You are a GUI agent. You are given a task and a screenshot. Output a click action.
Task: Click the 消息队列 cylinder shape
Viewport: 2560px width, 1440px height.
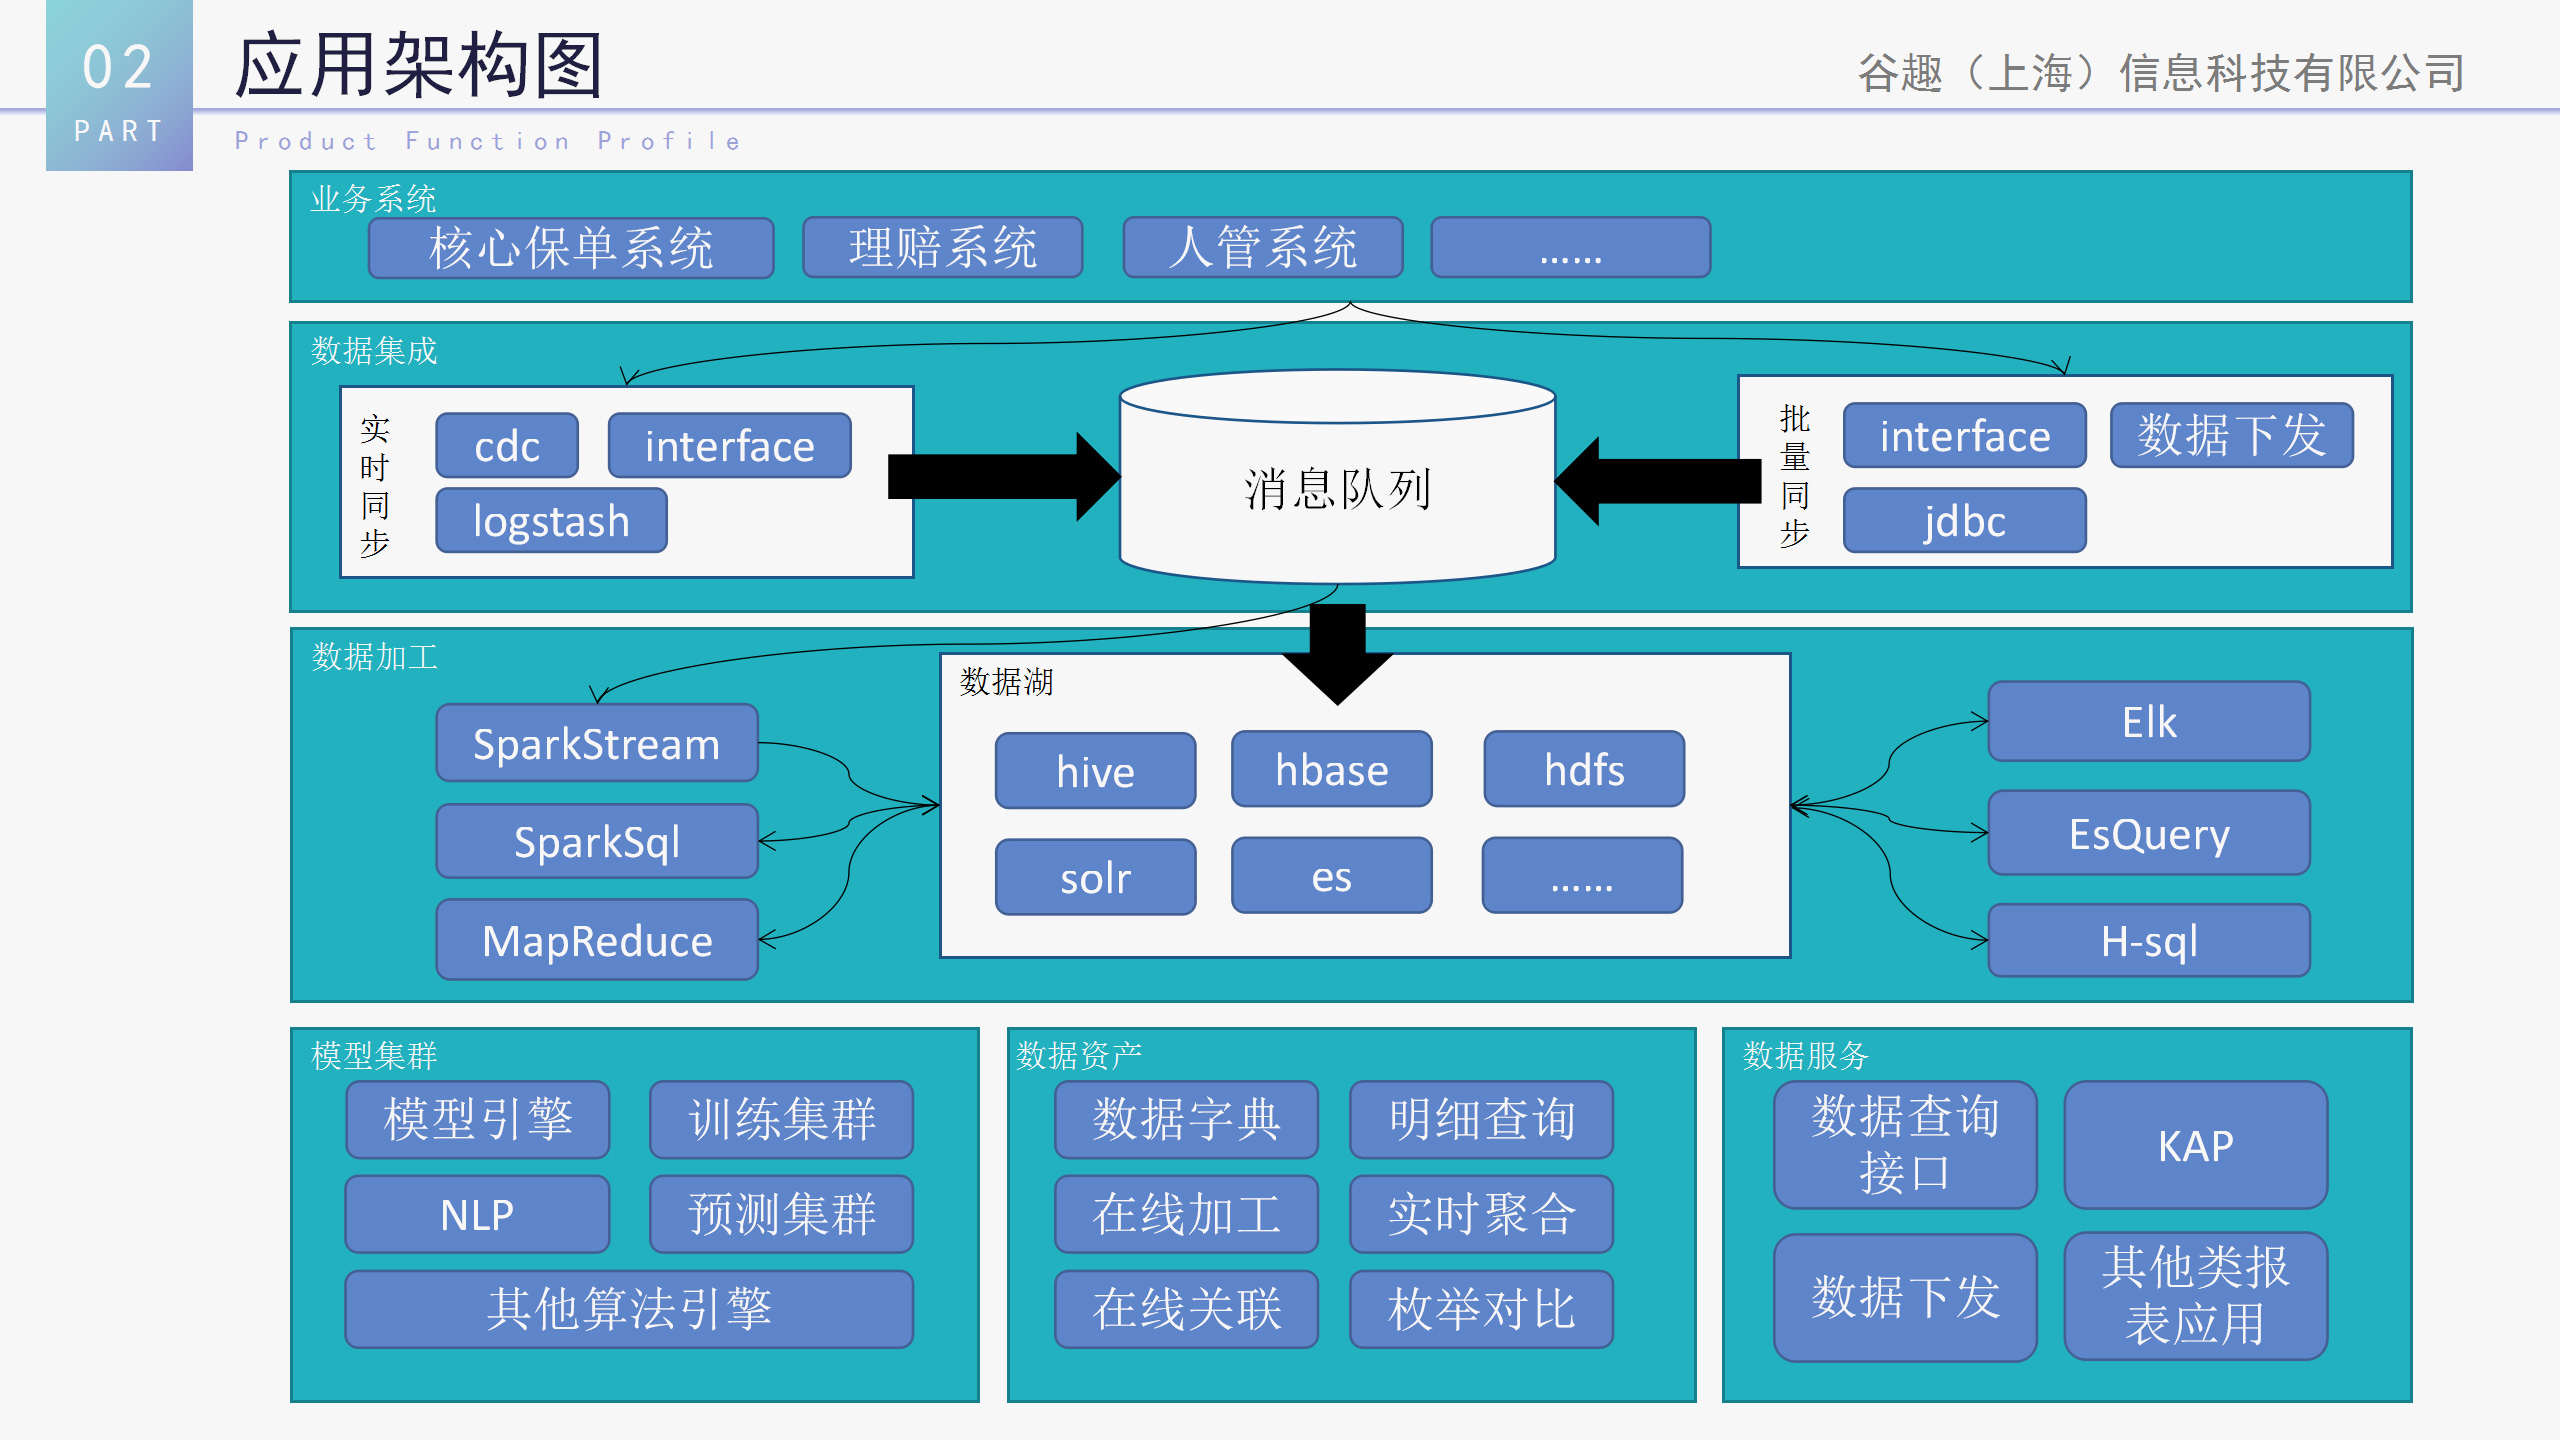click(x=1337, y=490)
